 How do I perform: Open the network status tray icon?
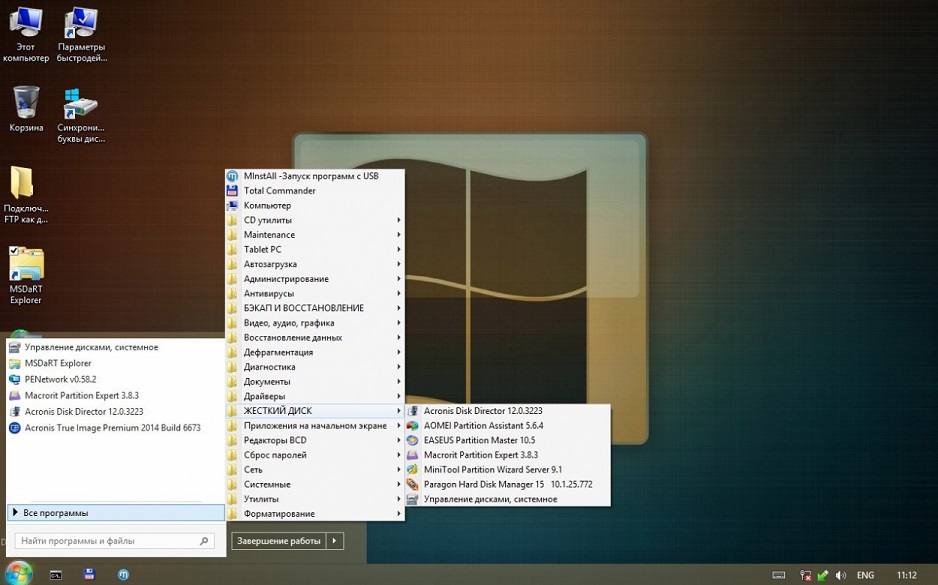tap(806, 575)
